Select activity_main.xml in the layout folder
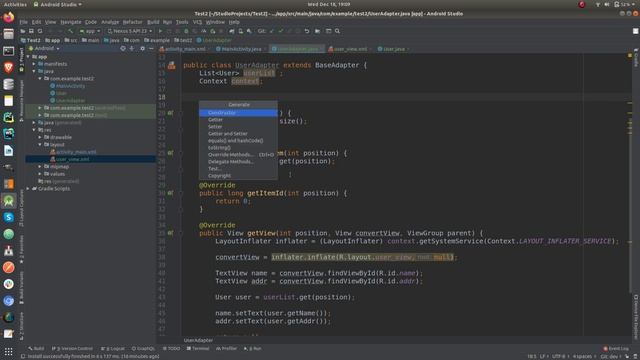 tap(73, 152)
